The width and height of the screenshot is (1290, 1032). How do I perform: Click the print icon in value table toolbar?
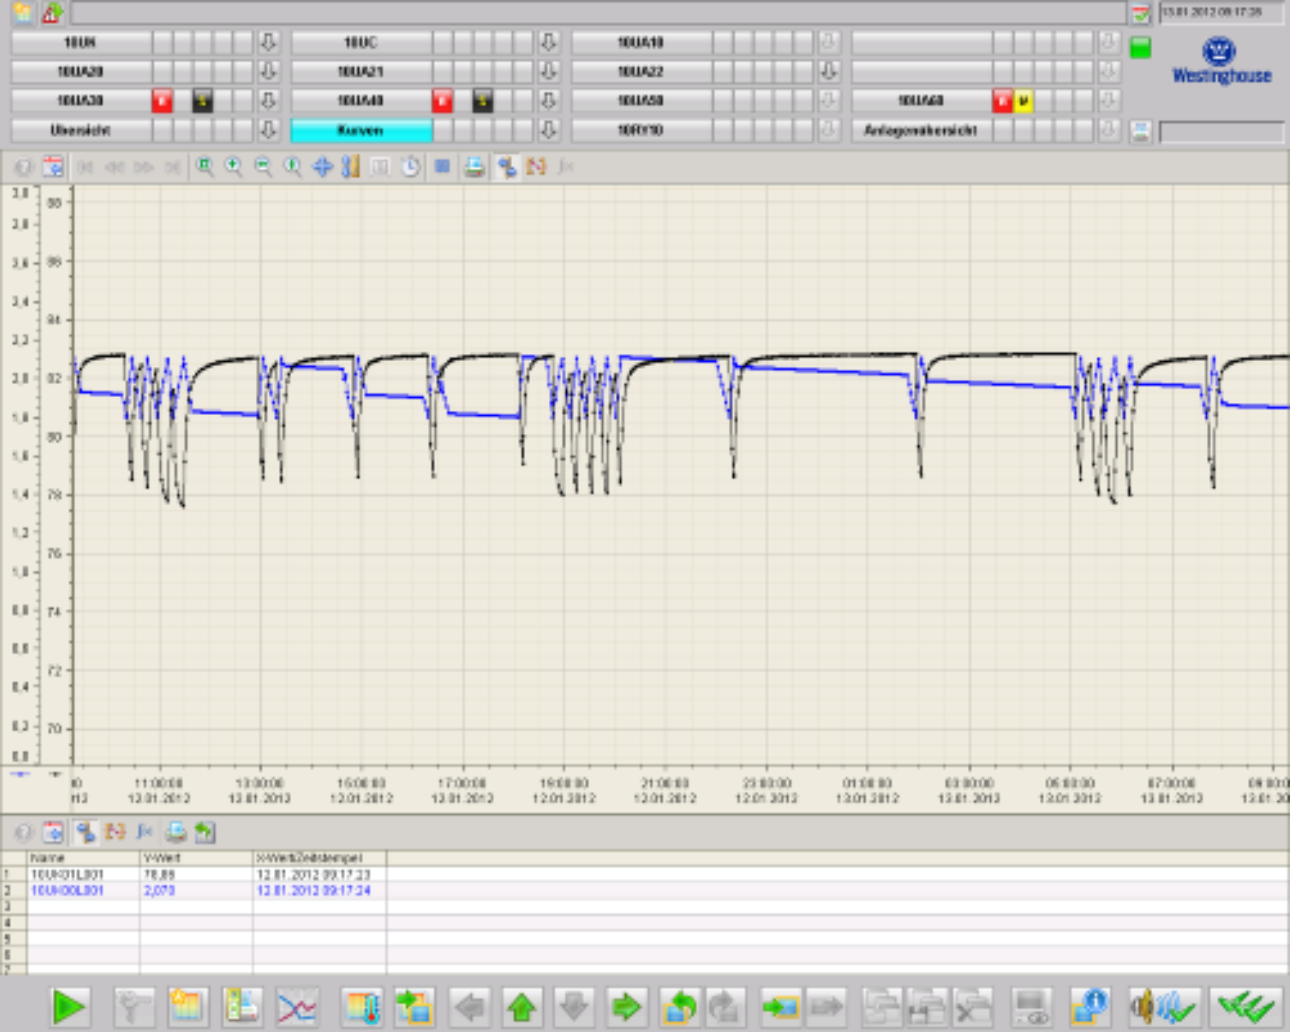tap(176, 831)
